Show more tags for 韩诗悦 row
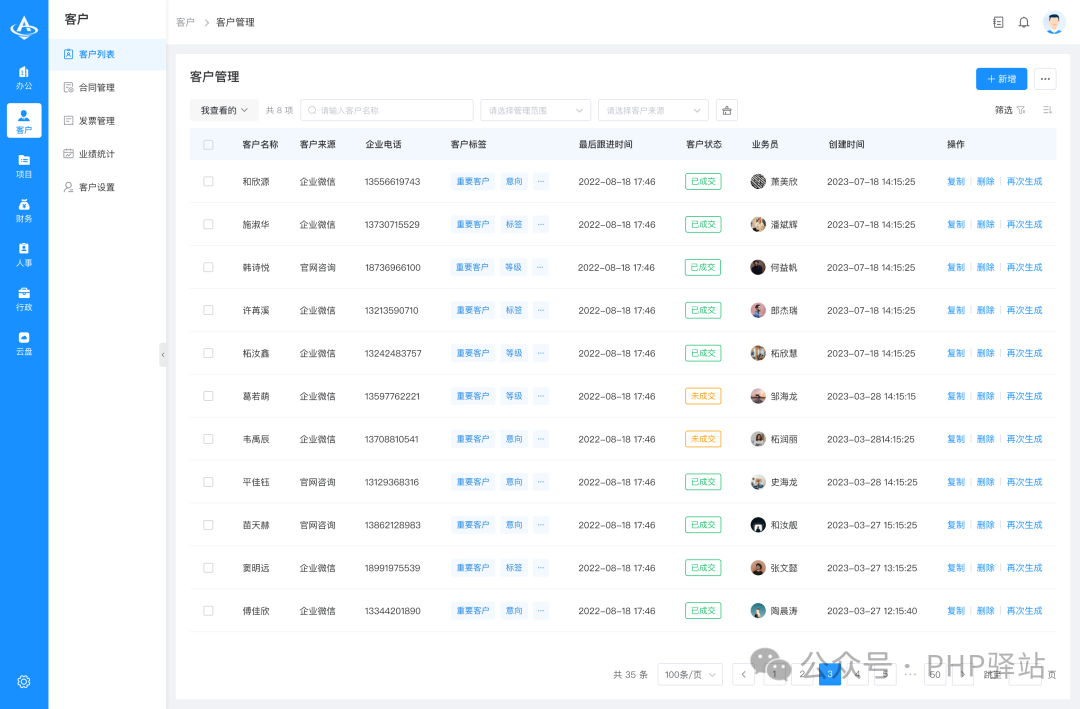This screenshot has height=709, width=1080. coord(540,267)
